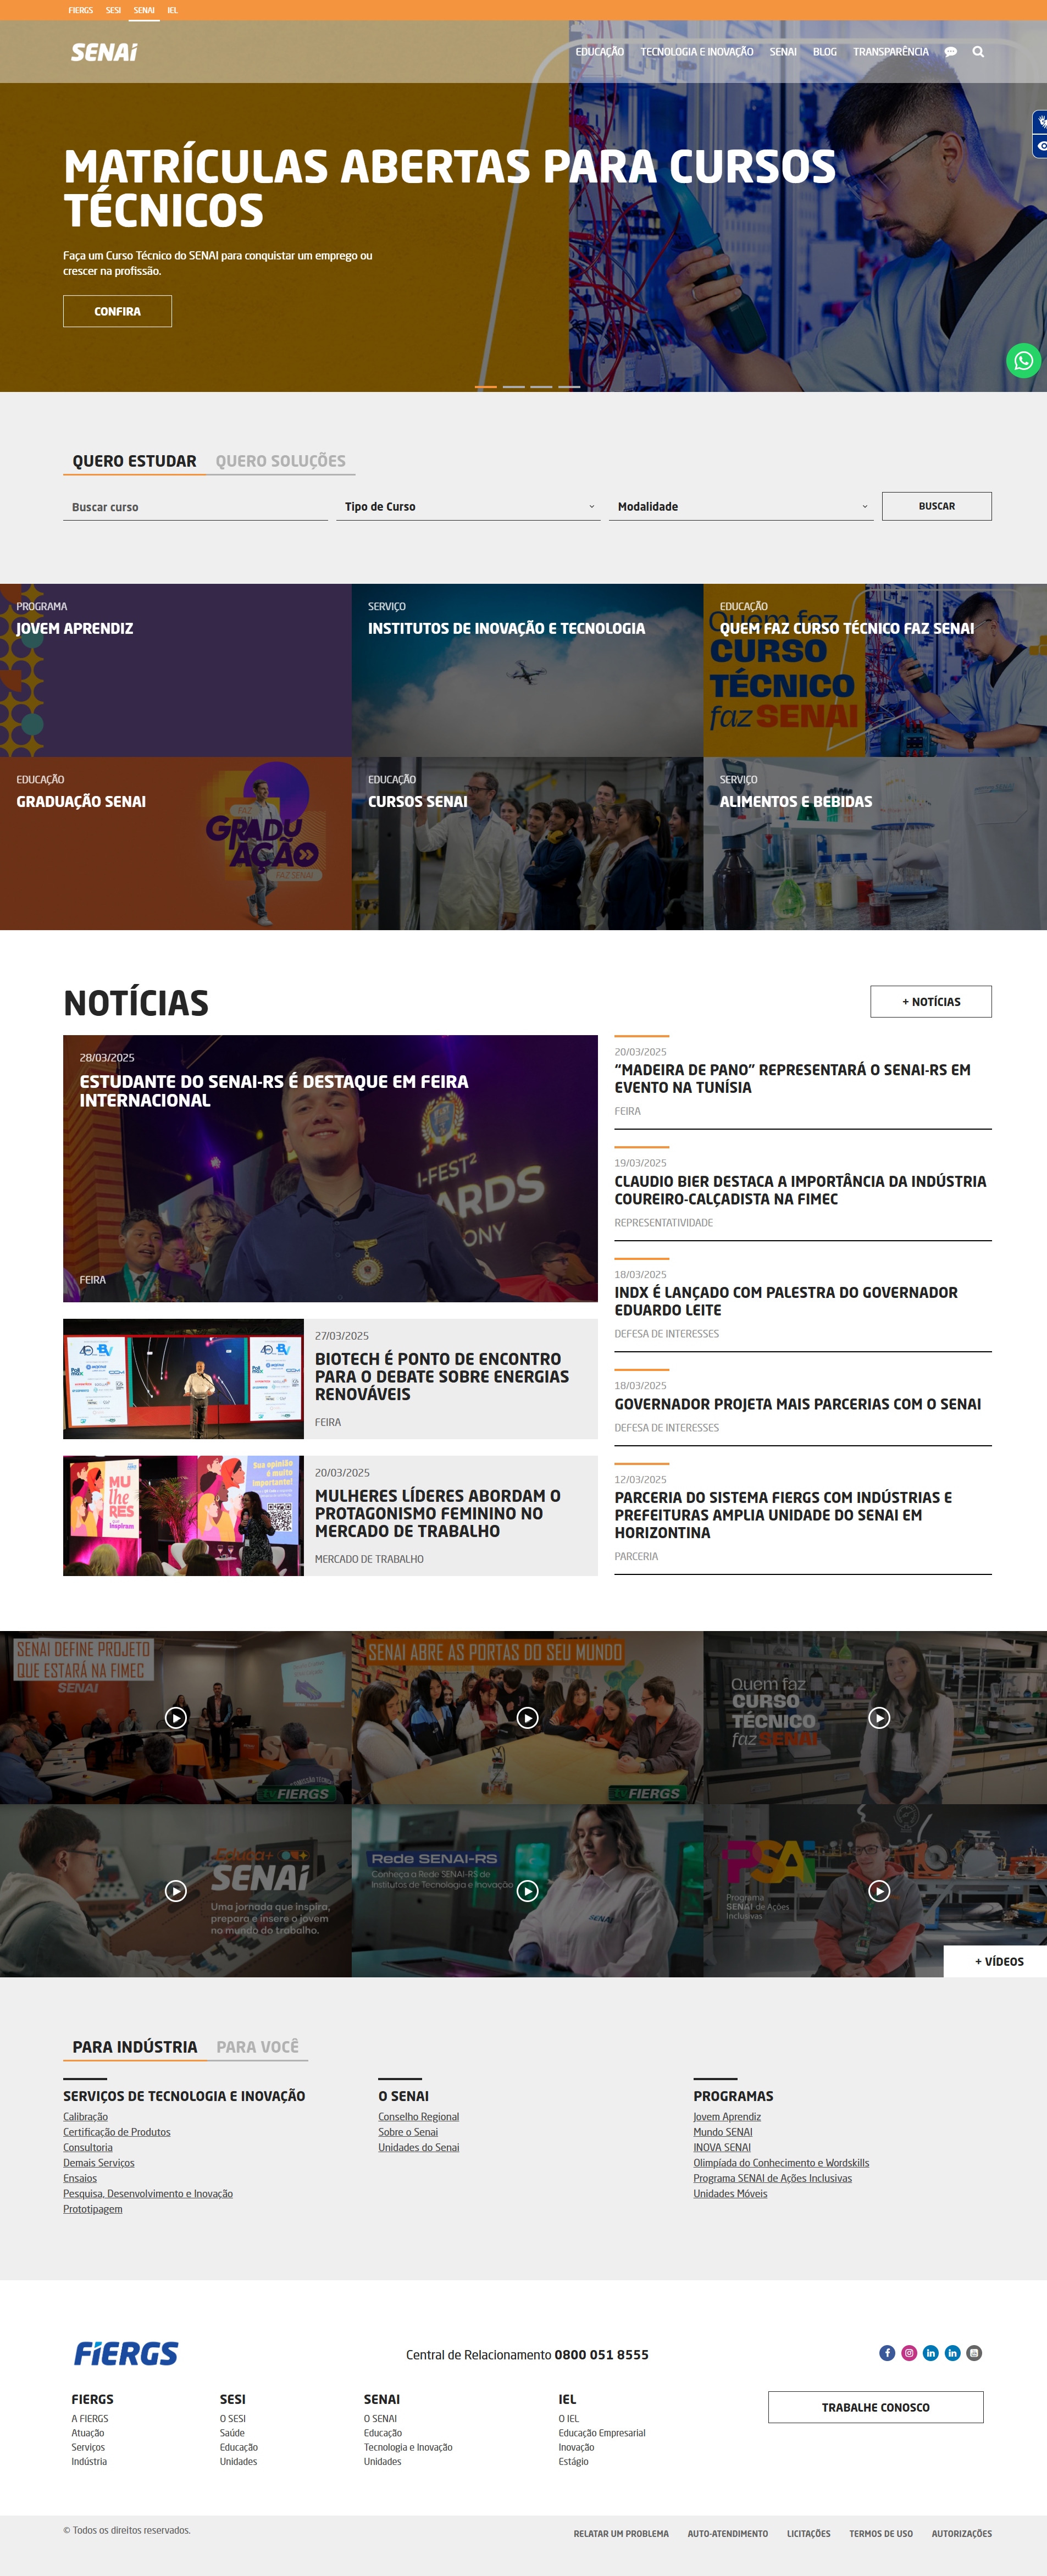Screen dimensions: 1047x2576
Task: Play the 'SENAI abre as portas' video
Action: tap(527, 1718)
